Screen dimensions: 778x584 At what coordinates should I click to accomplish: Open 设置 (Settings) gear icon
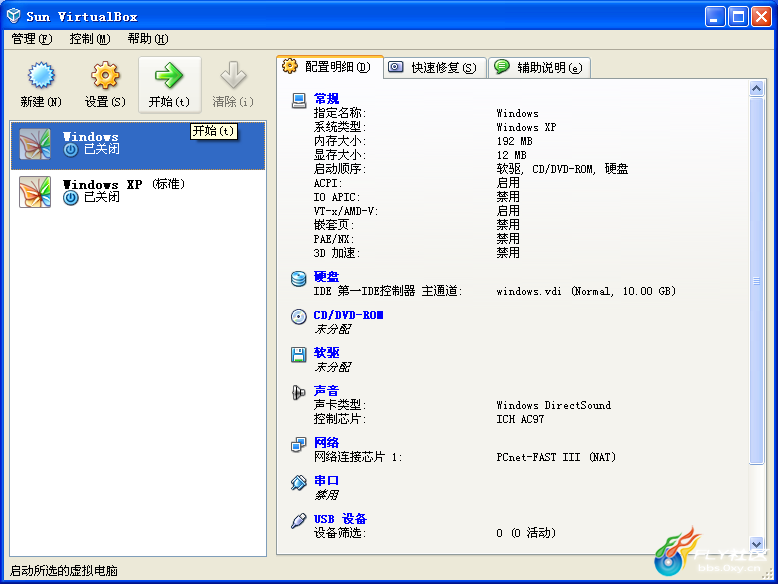pos(105,75)
